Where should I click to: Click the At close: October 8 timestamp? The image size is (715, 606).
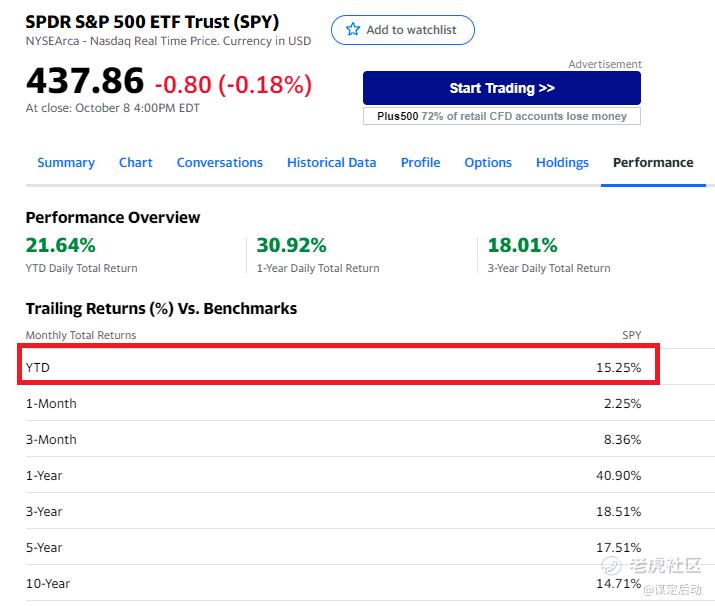(113, 108)
